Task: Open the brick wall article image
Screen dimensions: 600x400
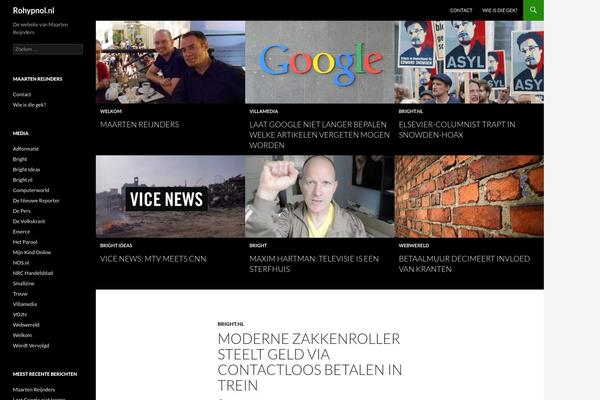Action: 469,196
